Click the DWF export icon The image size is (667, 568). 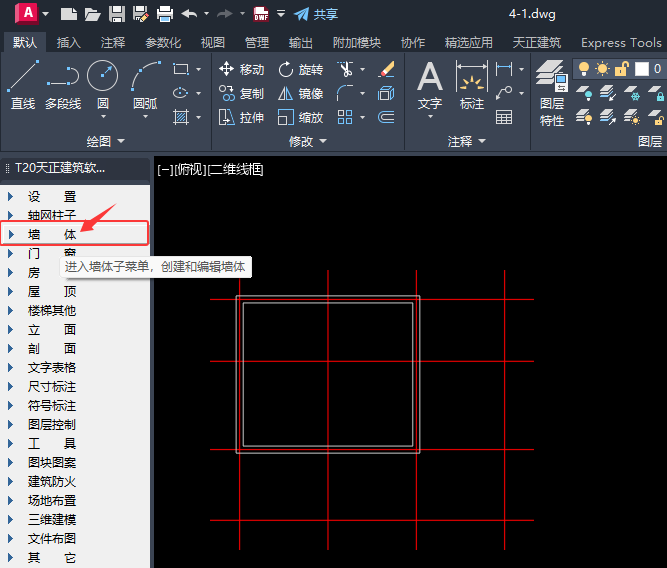(x=261, y=14)
